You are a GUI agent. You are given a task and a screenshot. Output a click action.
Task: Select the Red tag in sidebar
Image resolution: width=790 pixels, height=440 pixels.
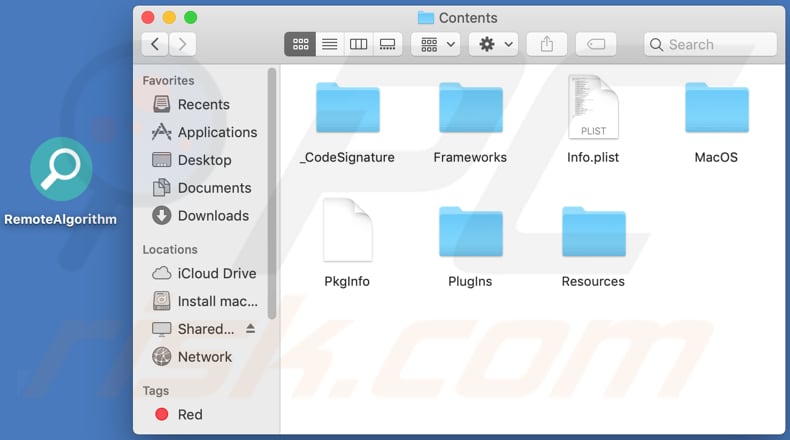pos(189,414)
